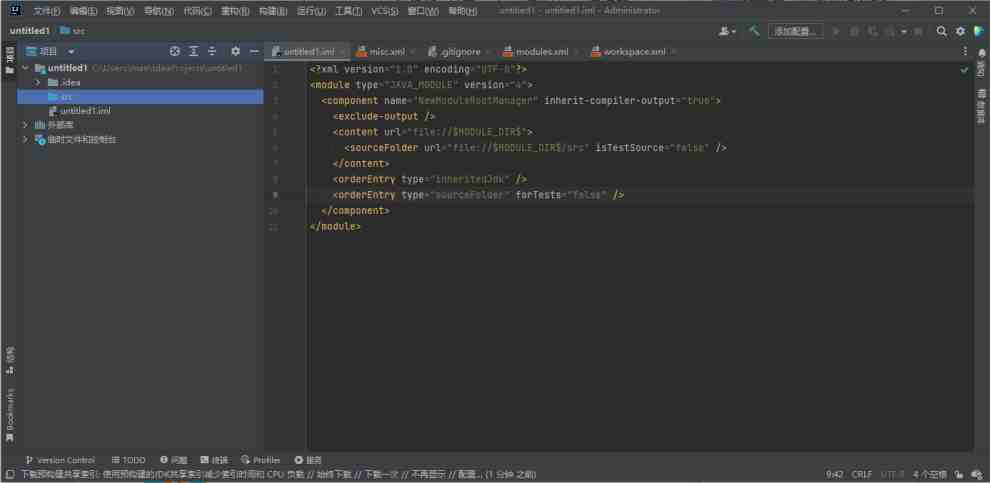Screen dimensions: 990x483
Task: Click the Expand All icon in Project panel
Action: (x=194, y=51)
